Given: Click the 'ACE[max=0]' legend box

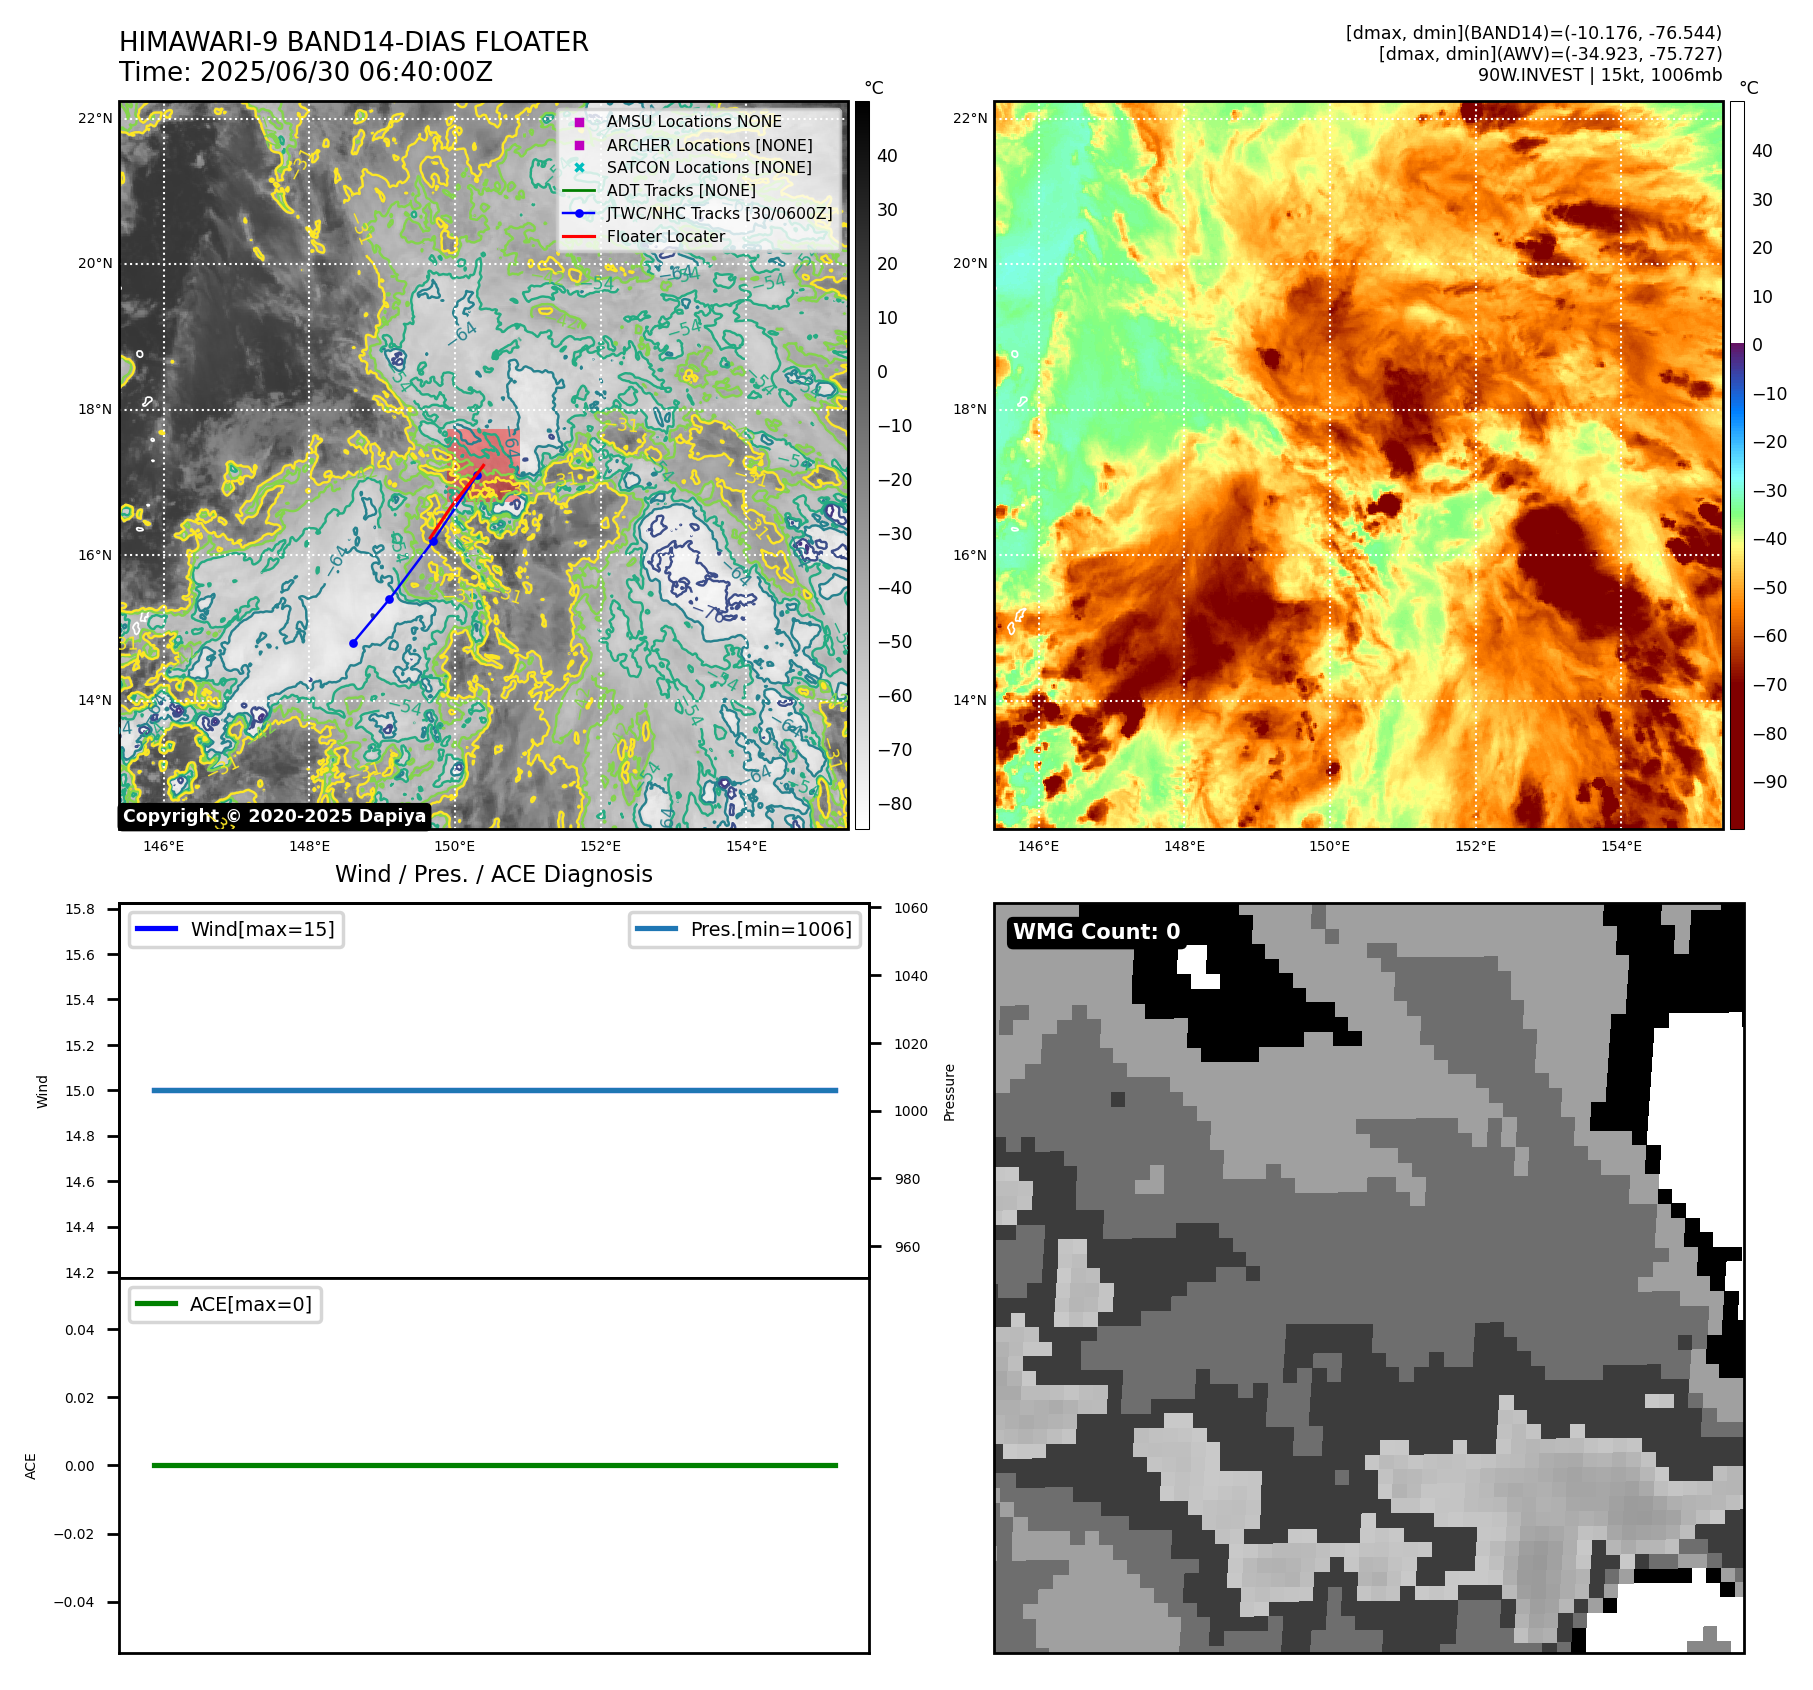Looking at the screenshot, I should [x=225, y=1305].
